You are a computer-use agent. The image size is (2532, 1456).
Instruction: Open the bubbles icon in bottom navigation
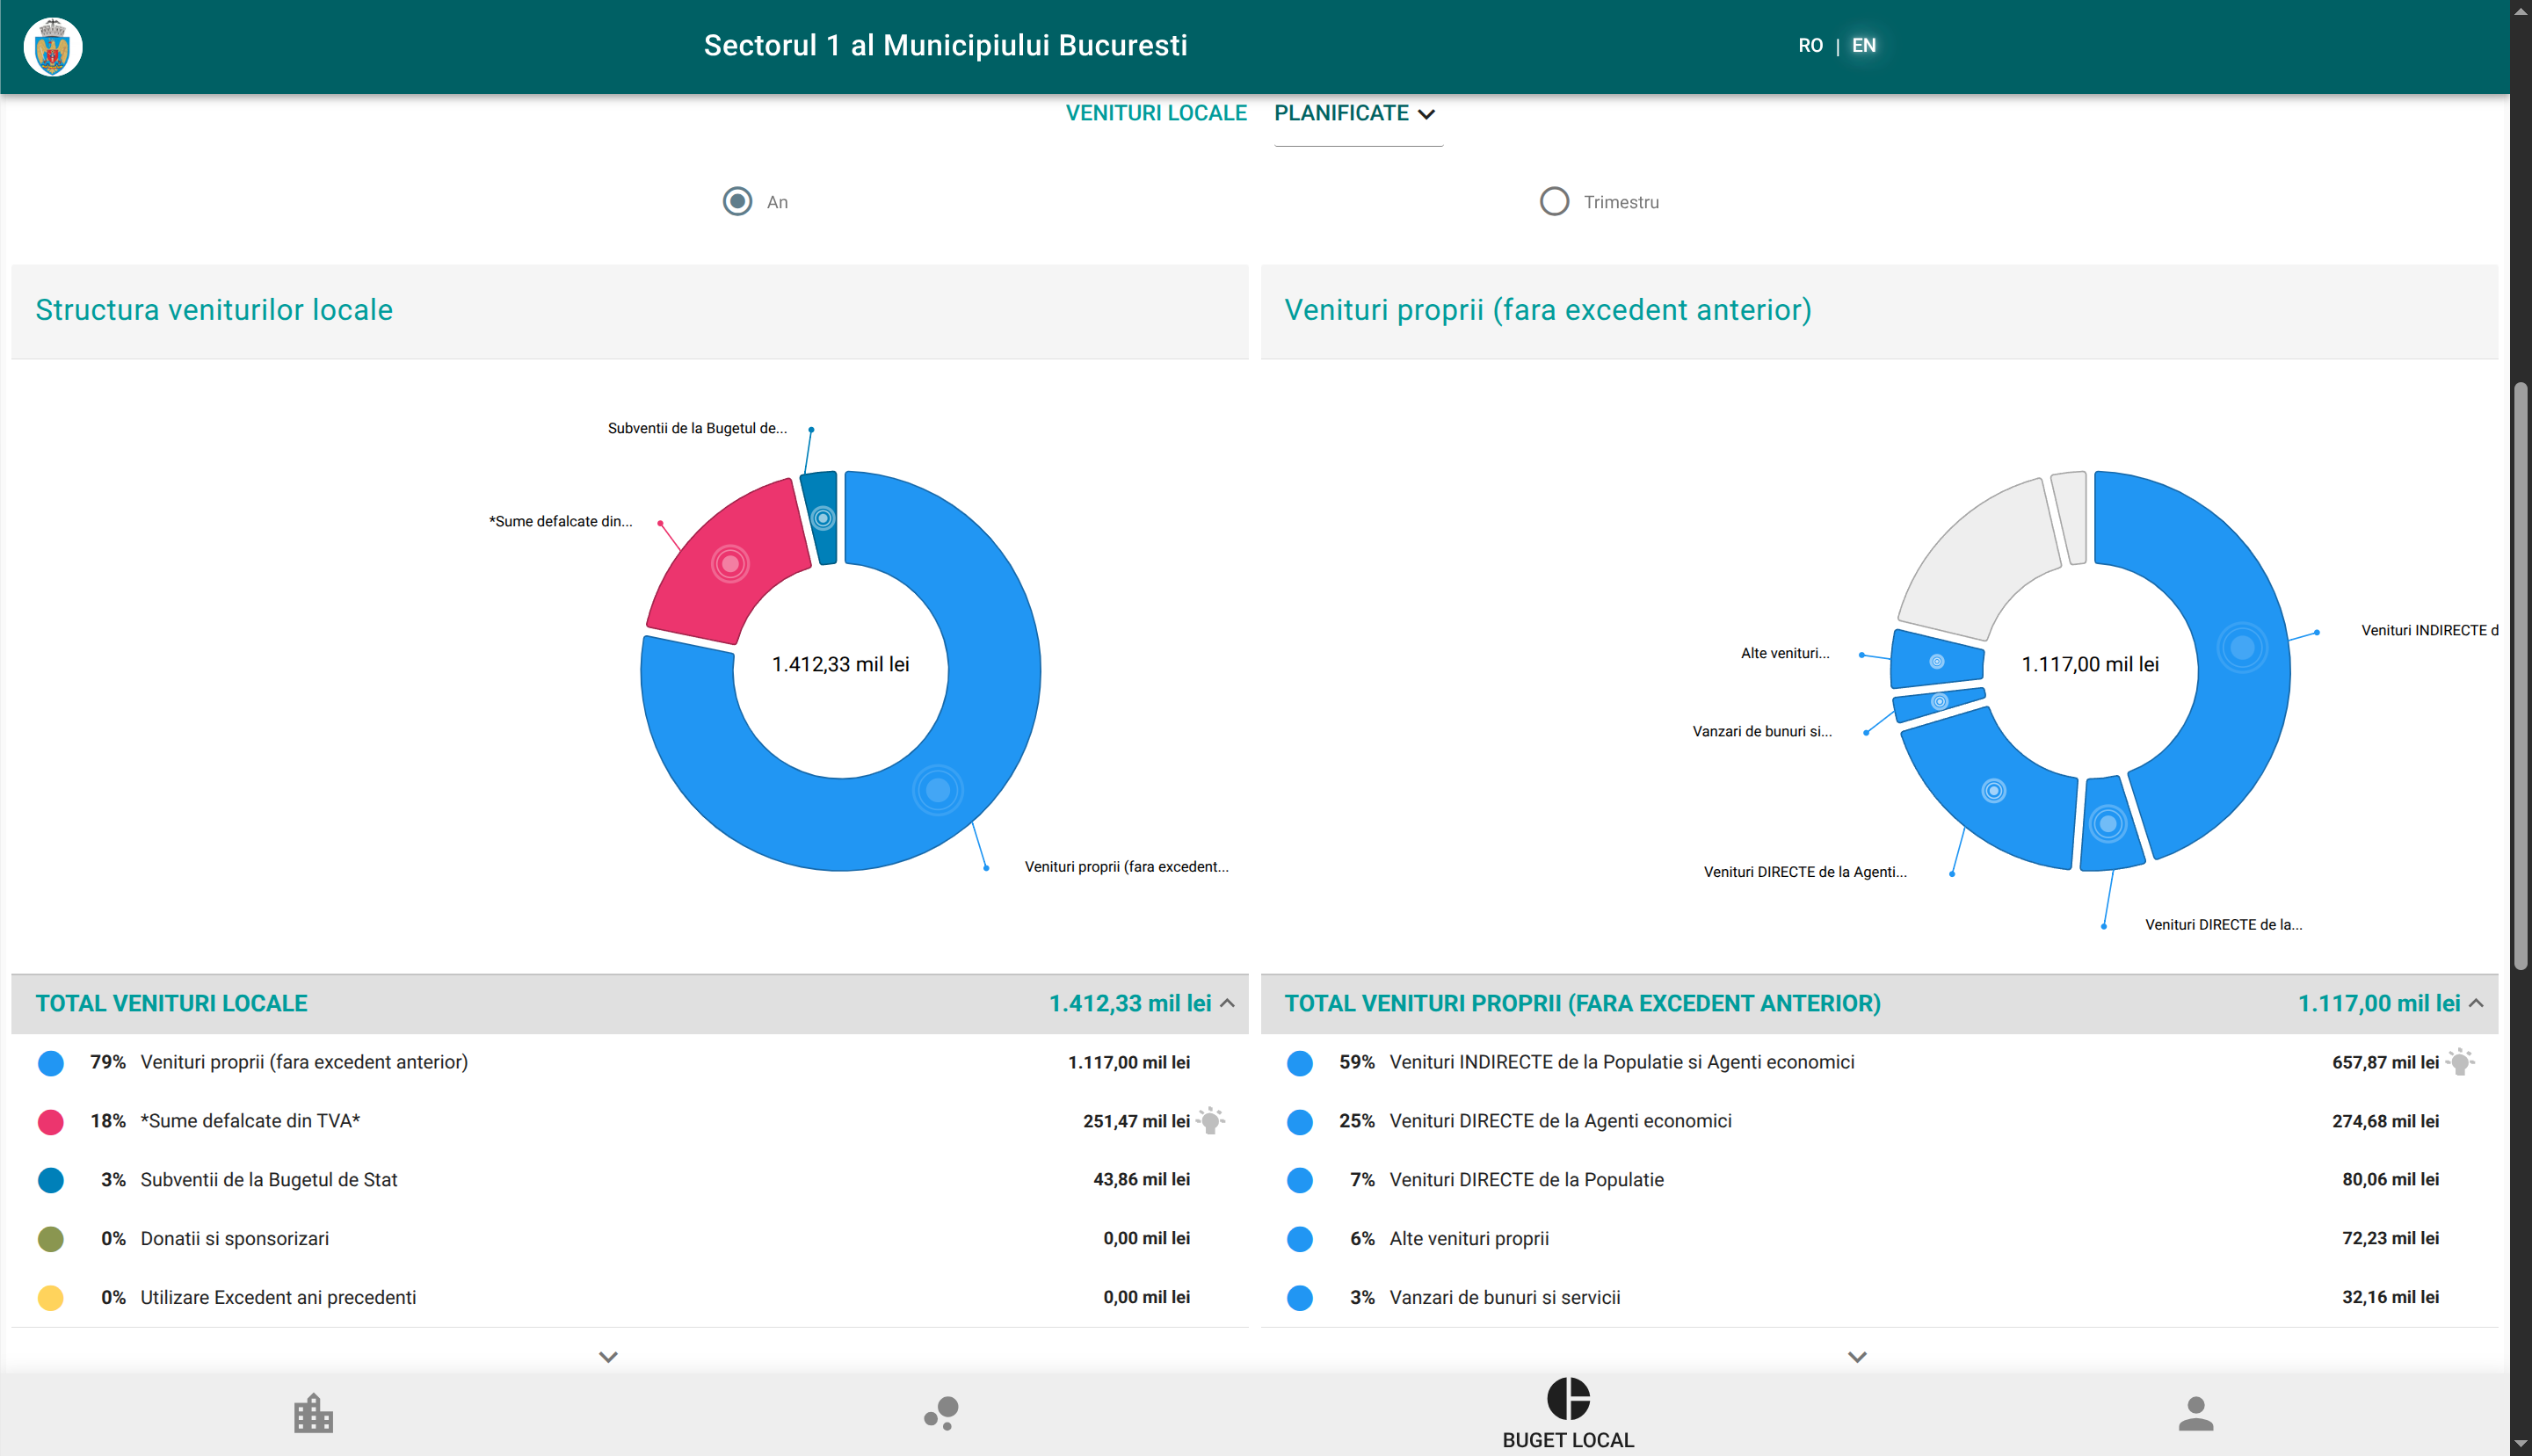click(x=941, y=1413)
